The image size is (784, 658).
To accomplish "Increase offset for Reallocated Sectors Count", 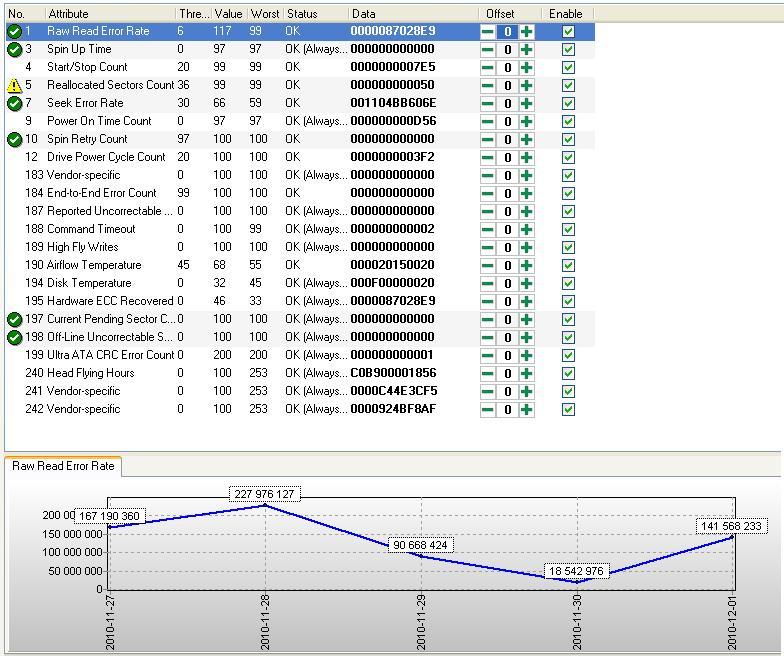I will (x=526, y=86).
